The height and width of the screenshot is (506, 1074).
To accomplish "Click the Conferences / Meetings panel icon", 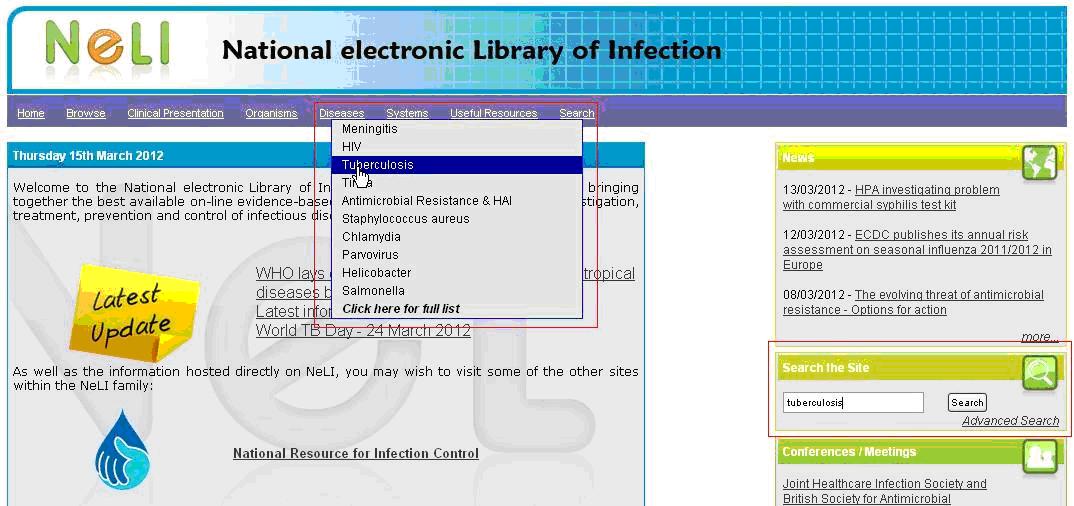I will pos(1039,456).
